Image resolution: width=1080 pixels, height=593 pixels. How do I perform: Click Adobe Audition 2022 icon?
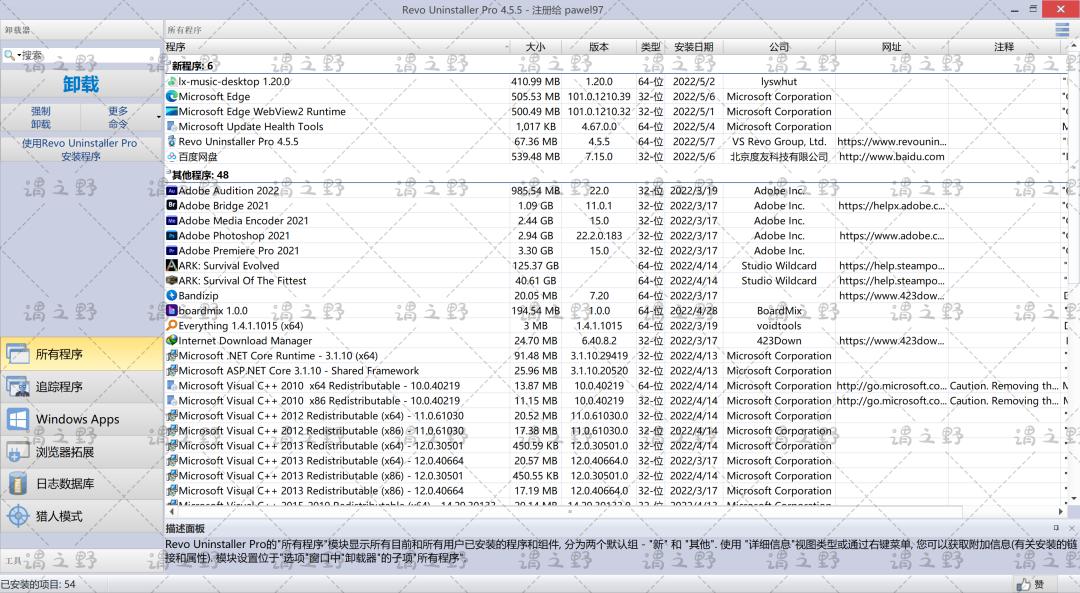(x=172, y=191)
